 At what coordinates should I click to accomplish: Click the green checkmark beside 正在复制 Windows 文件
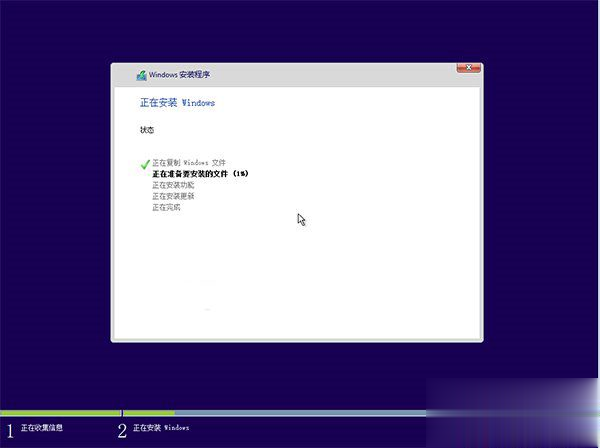[x=145, y=164]
